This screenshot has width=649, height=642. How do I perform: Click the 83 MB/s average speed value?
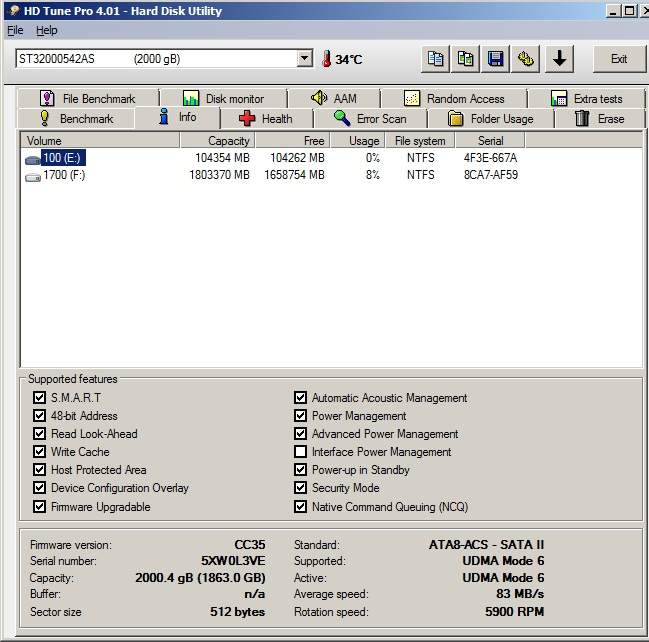520,594
